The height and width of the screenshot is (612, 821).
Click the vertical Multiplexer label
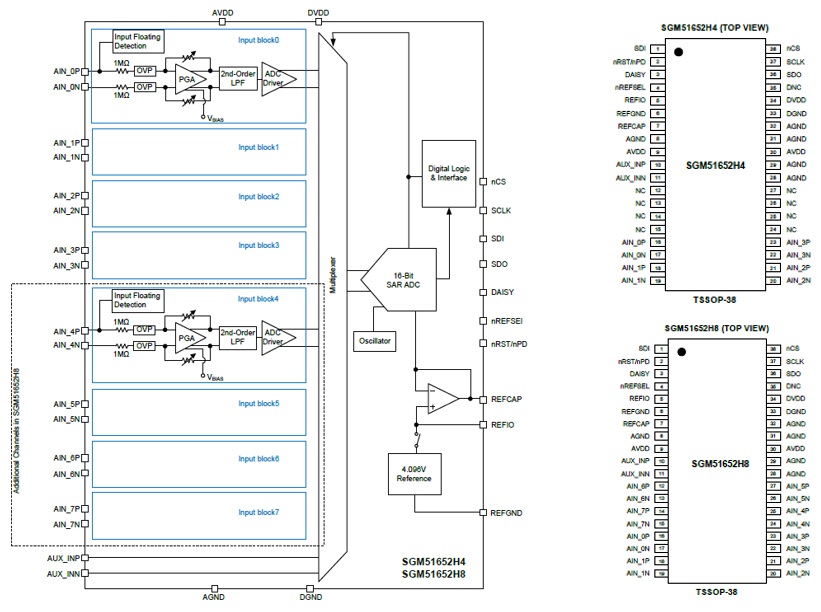(332, 275)
